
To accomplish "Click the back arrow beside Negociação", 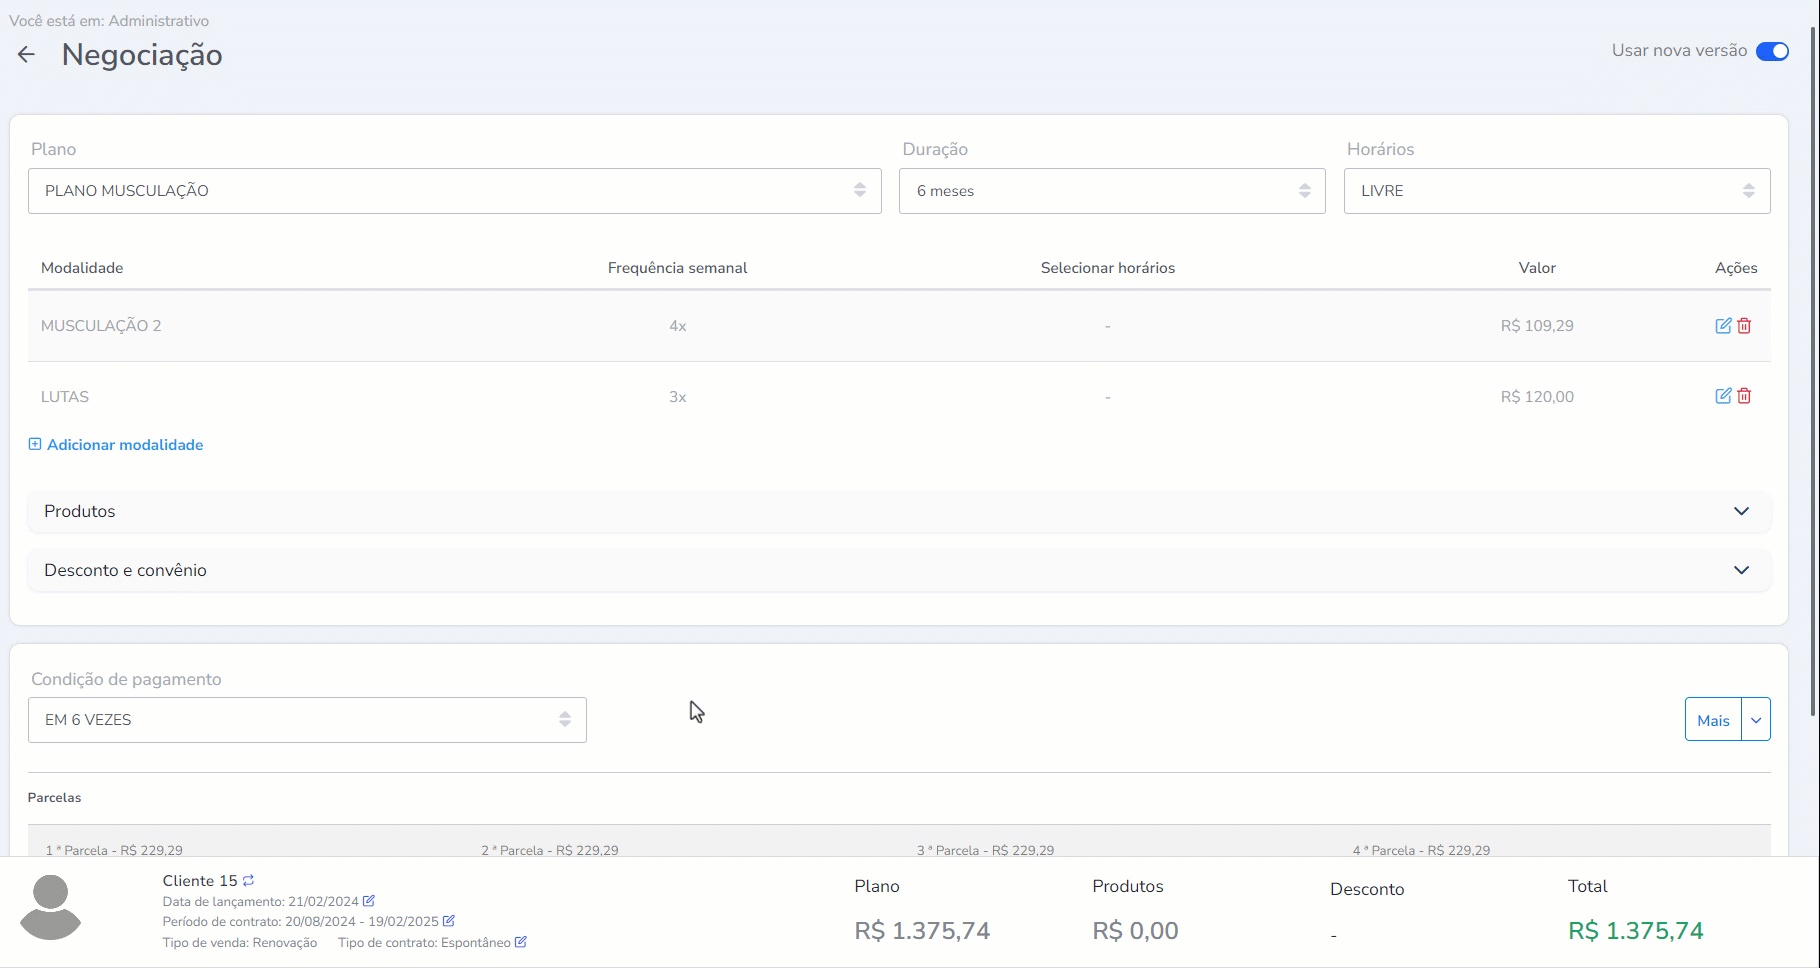I will (x=26, y=55).
